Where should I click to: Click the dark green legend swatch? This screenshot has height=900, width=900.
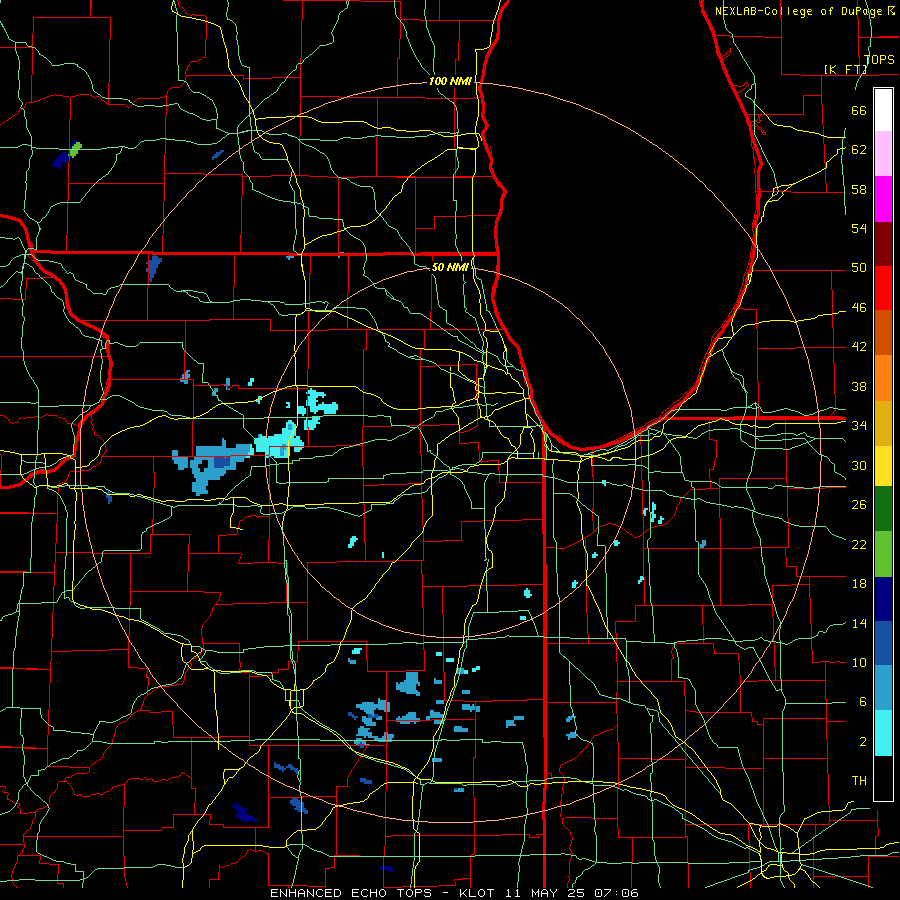883,509
